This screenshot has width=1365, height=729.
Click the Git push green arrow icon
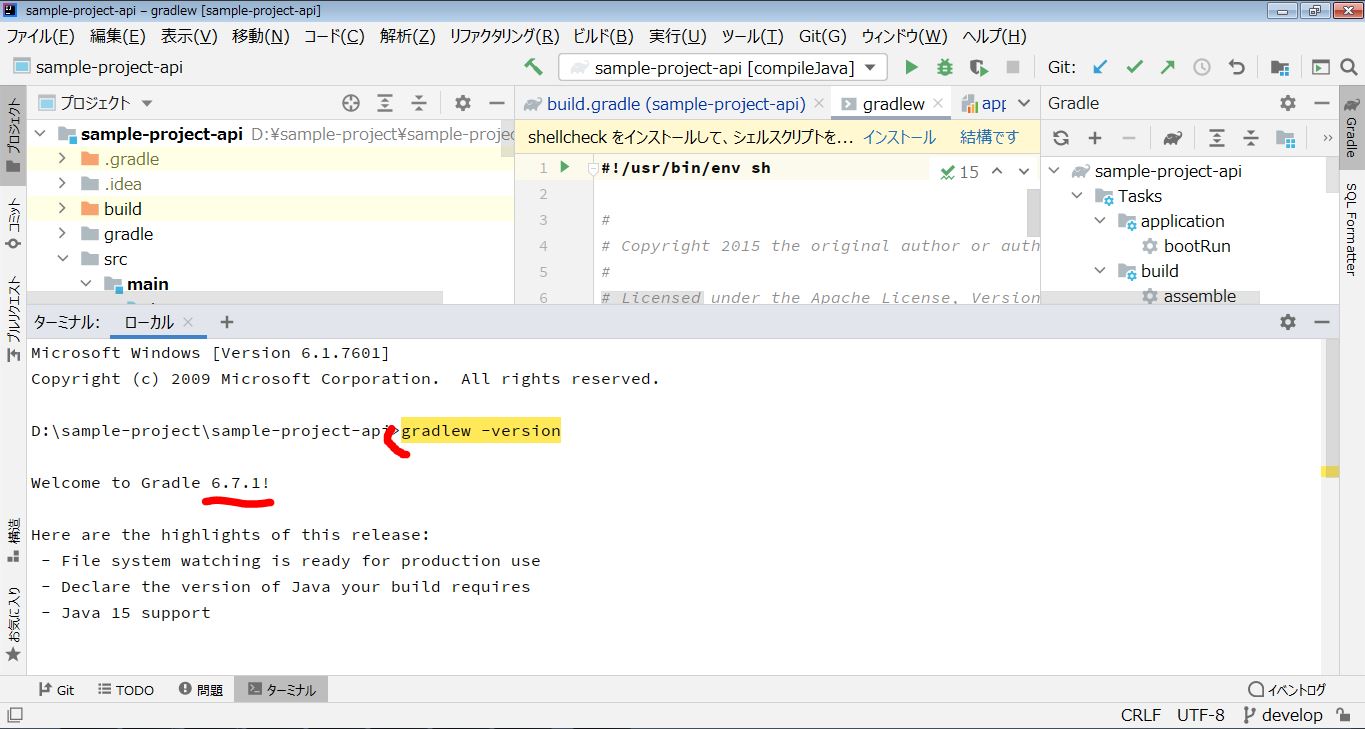1166,66
